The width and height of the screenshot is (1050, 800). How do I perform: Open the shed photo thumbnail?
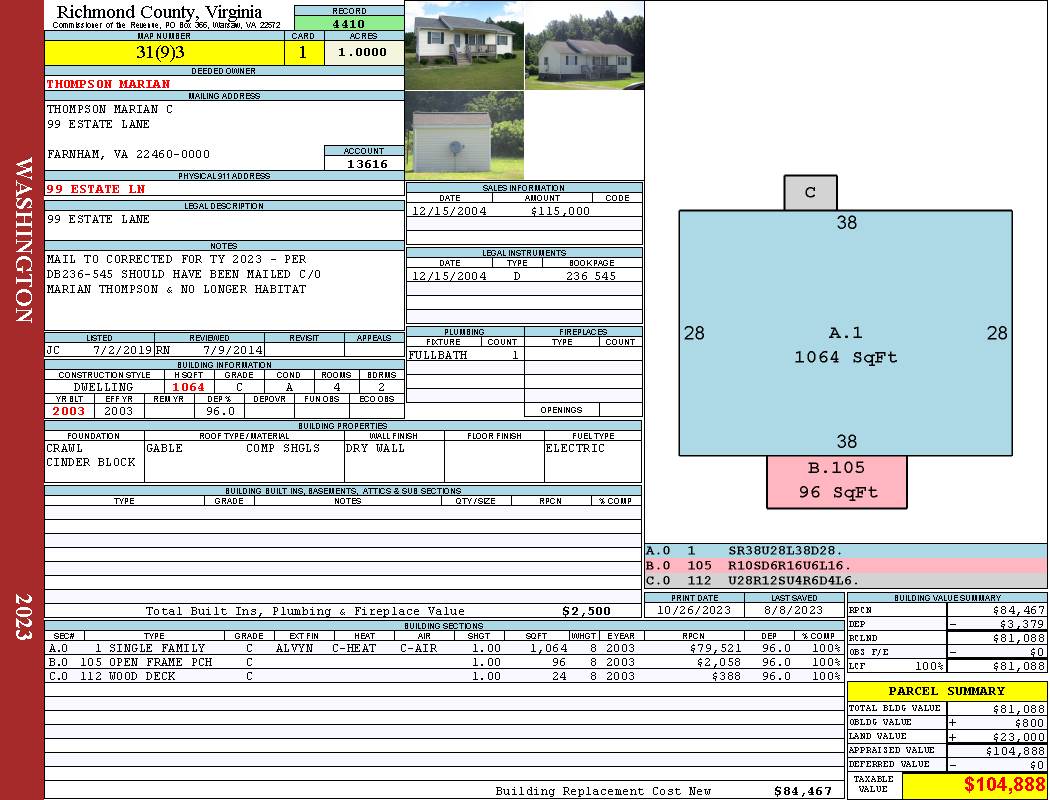point(450,136)
